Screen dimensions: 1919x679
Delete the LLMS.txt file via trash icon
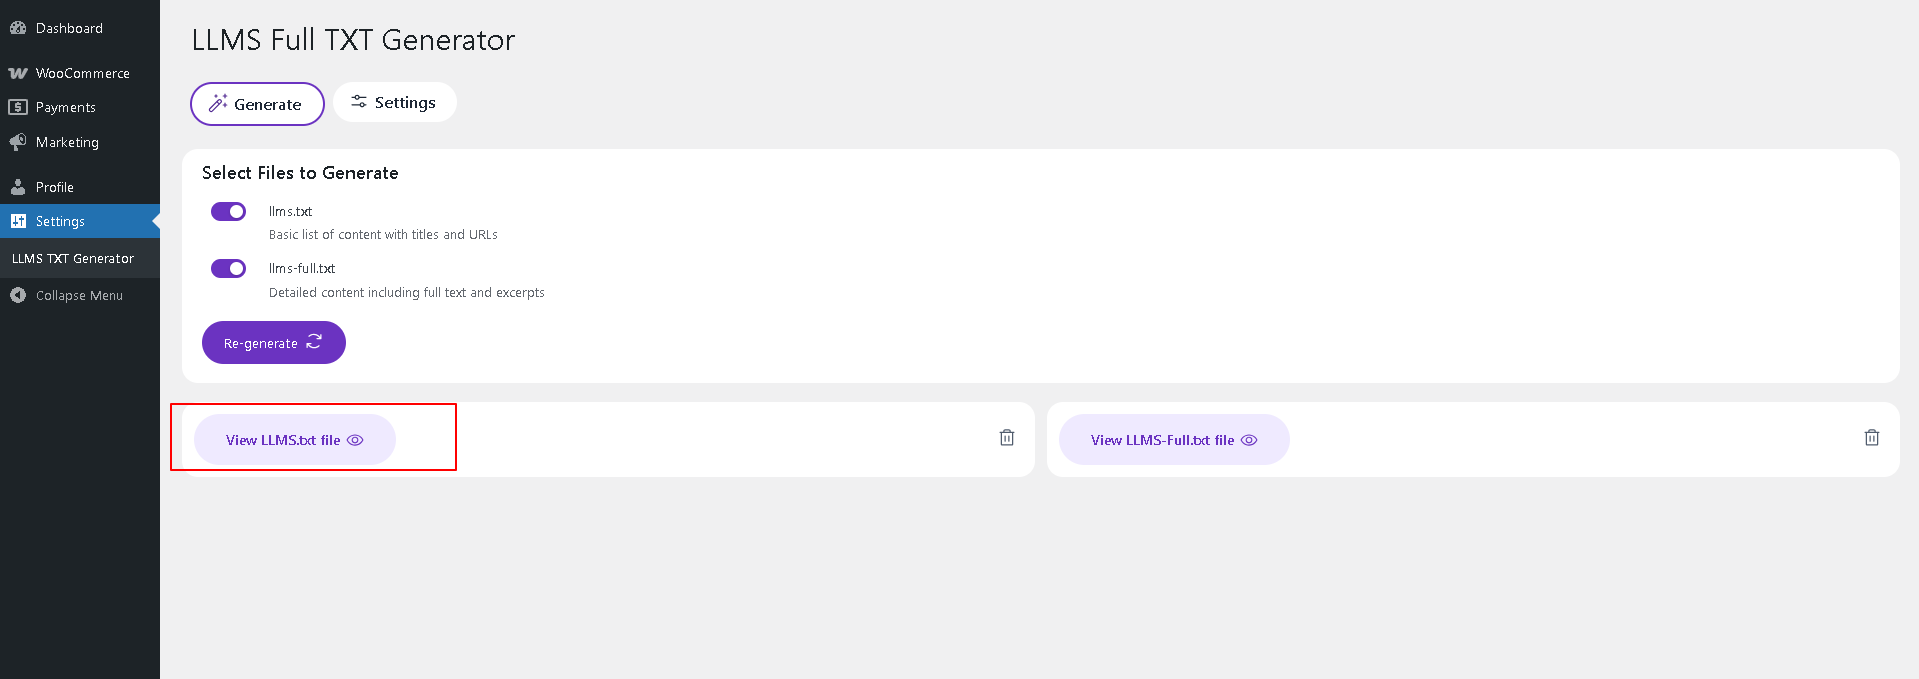pyautogui.click(x=1007, y=438)
